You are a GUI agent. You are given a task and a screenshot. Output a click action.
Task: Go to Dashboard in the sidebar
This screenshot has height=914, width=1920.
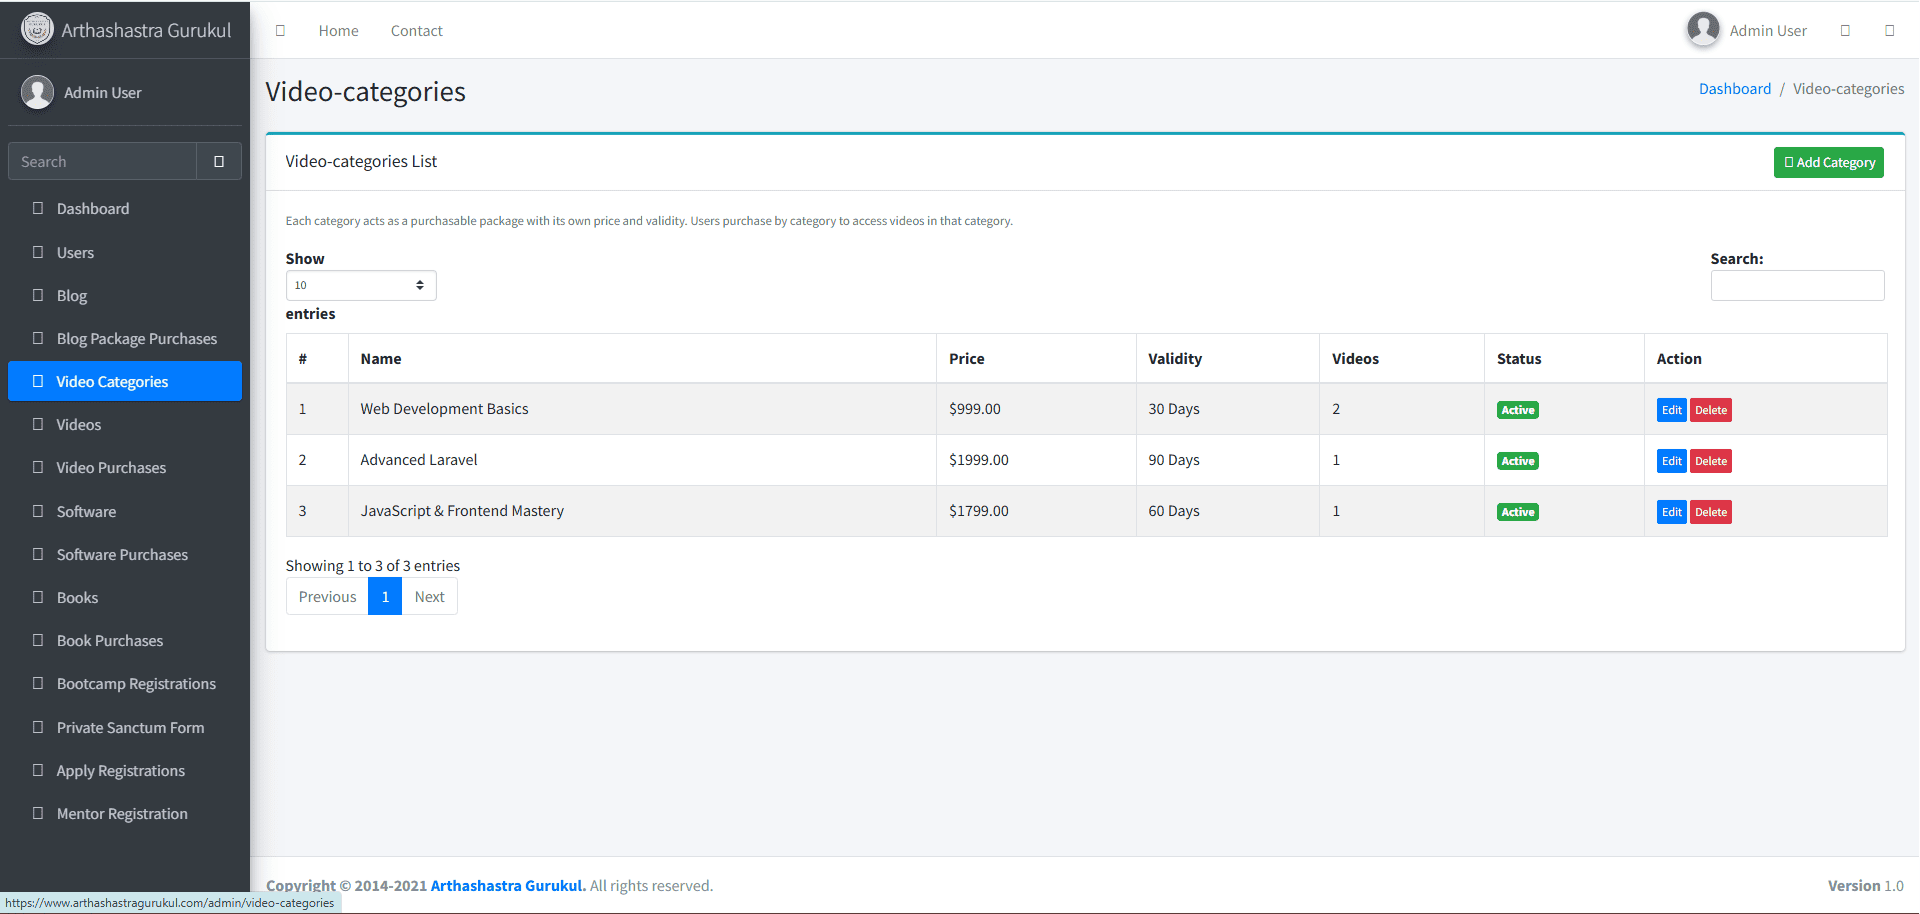coord(125,208)
